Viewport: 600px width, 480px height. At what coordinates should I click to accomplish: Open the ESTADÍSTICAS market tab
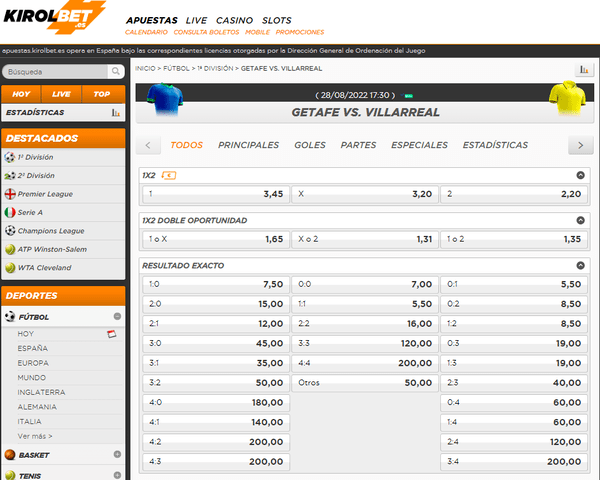coord(495,145)
